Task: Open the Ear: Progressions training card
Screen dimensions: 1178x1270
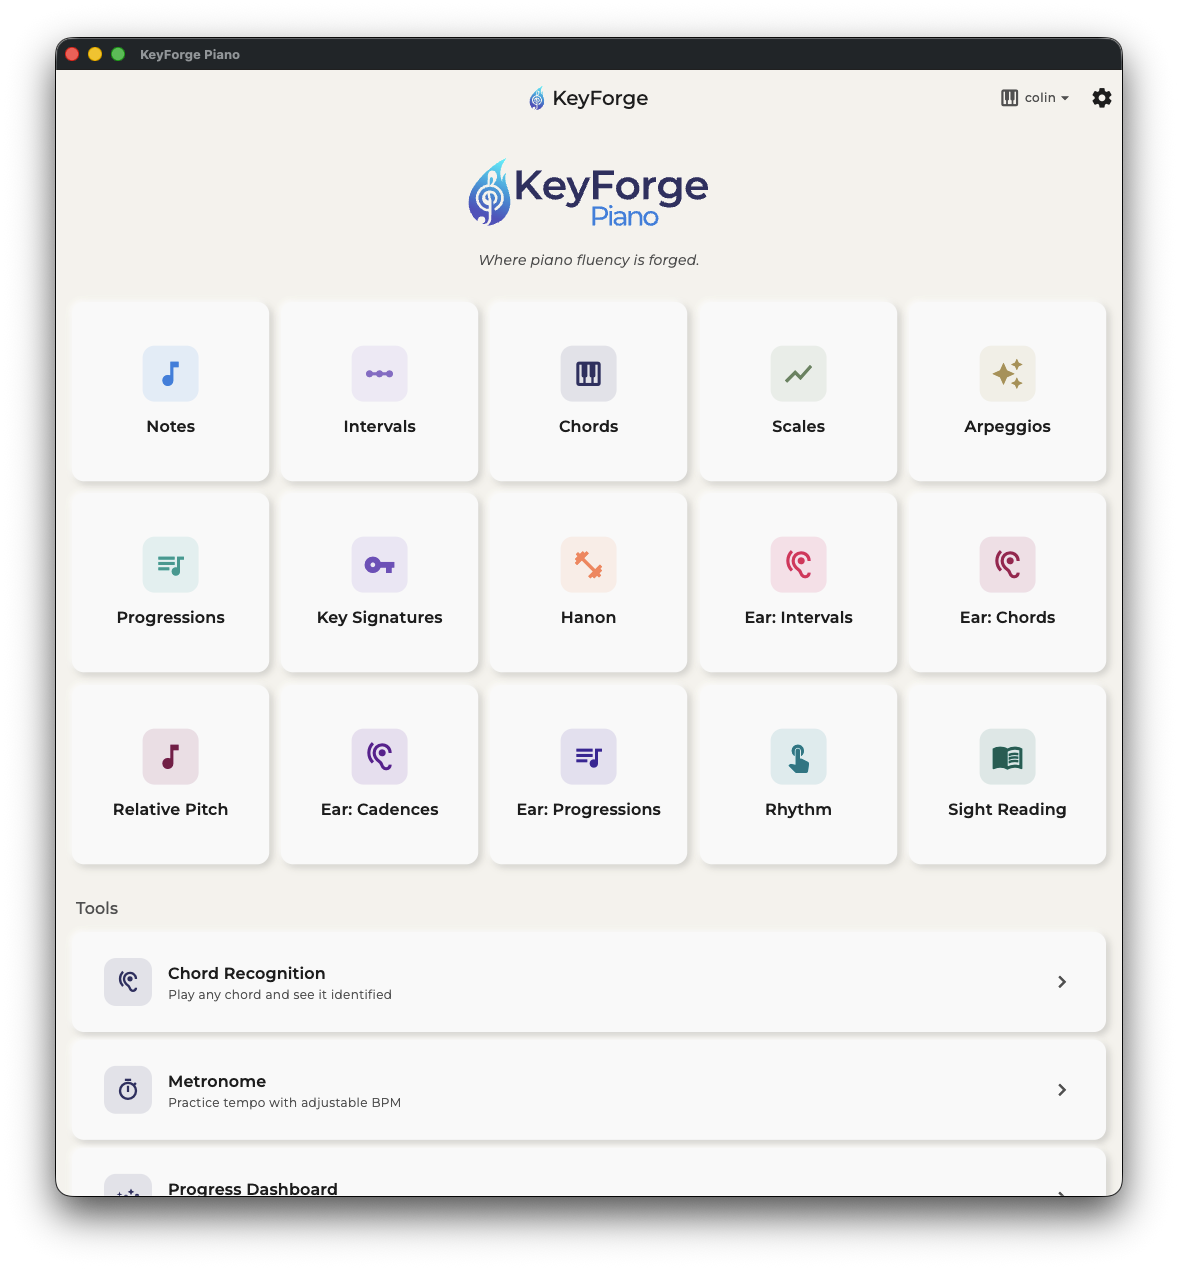Action: [588, 775]
